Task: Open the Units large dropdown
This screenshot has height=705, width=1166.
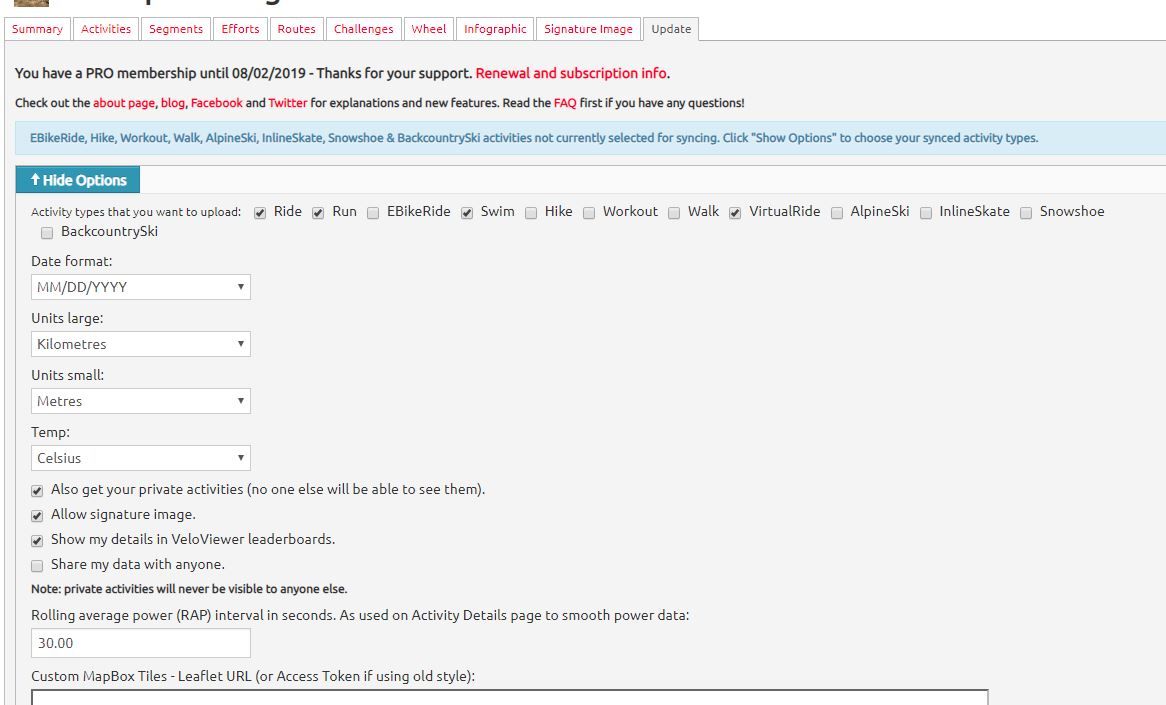Action: click(141, 344)
